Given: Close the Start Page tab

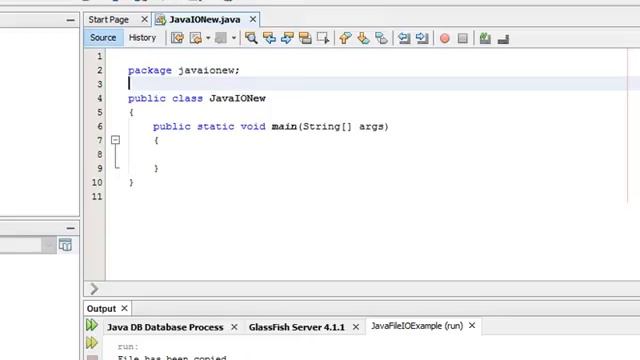Looking at the screenshot, I should point(144,20).
